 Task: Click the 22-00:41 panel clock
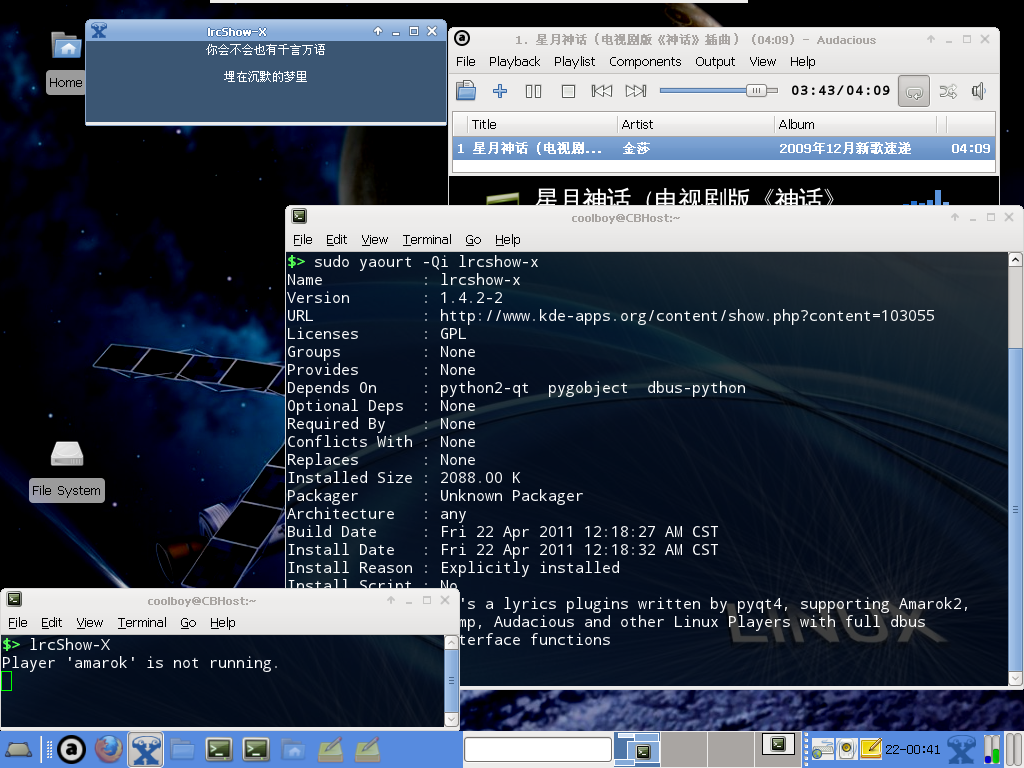tap(913, 750)
